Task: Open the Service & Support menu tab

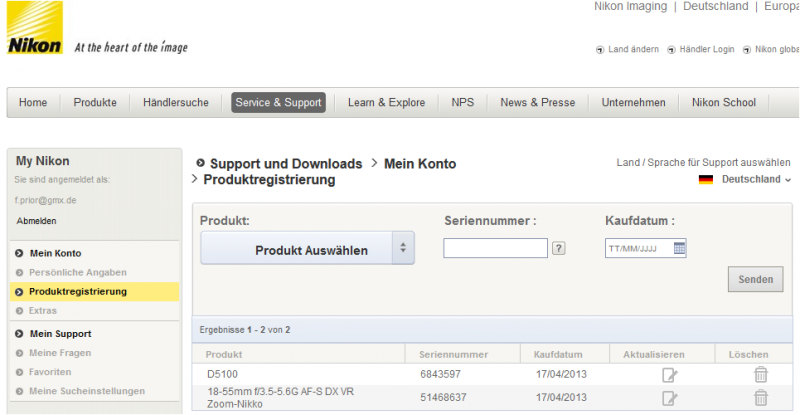Action: tap(278, 102)
